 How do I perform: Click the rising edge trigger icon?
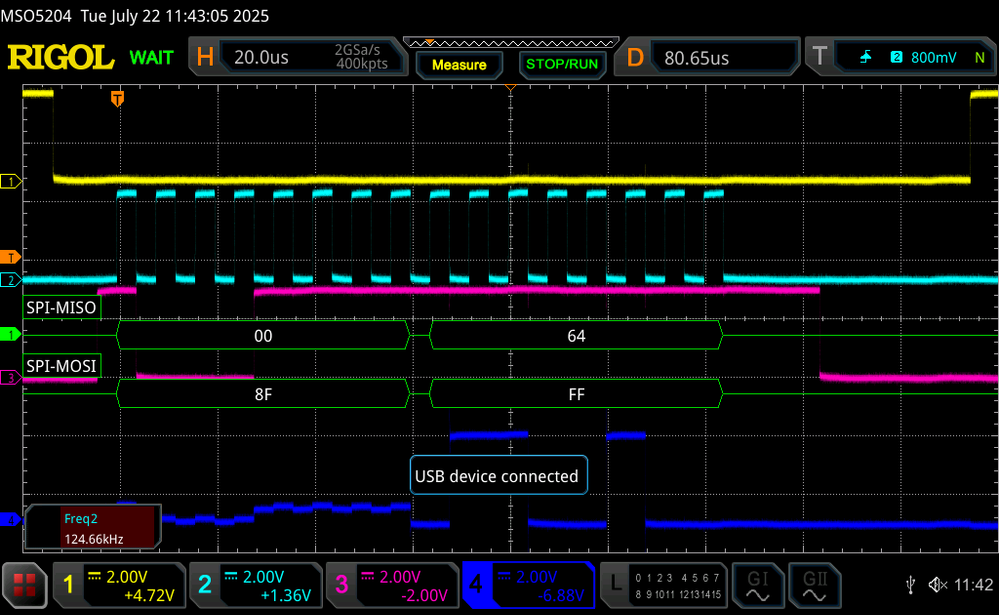pyautogui.click(x=865, y=57)
